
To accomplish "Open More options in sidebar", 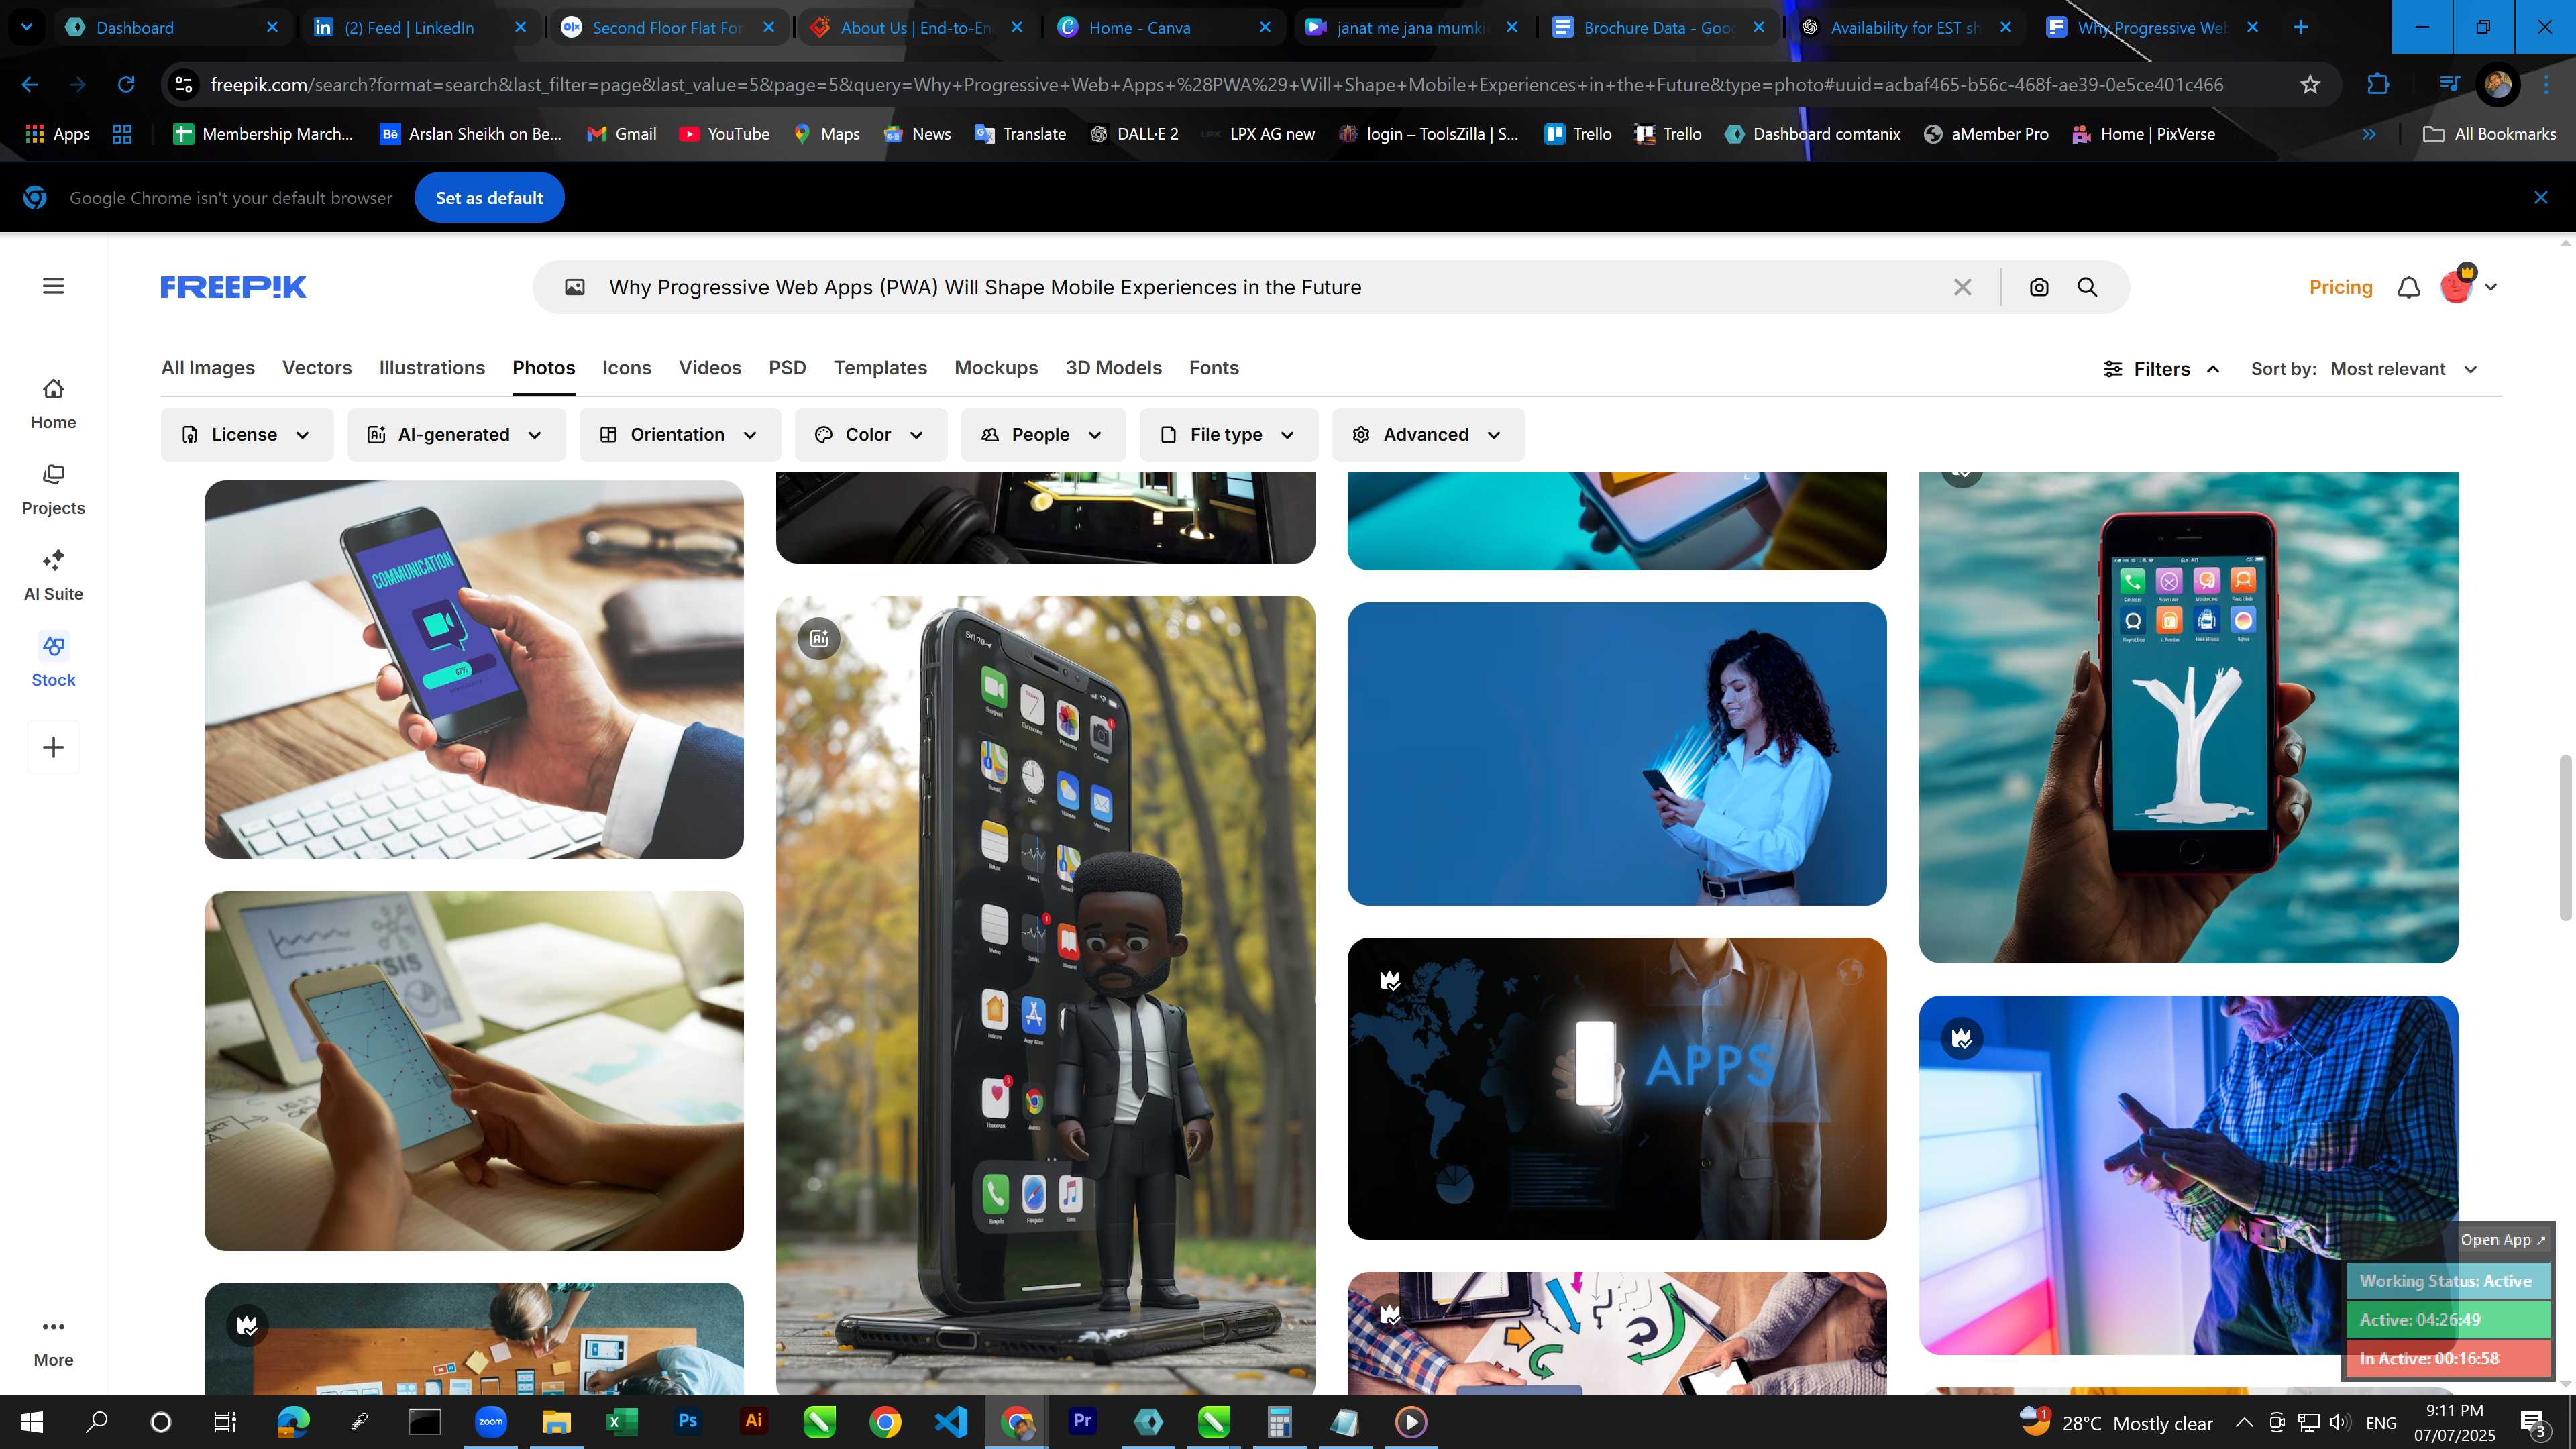I will [53, 1342].
